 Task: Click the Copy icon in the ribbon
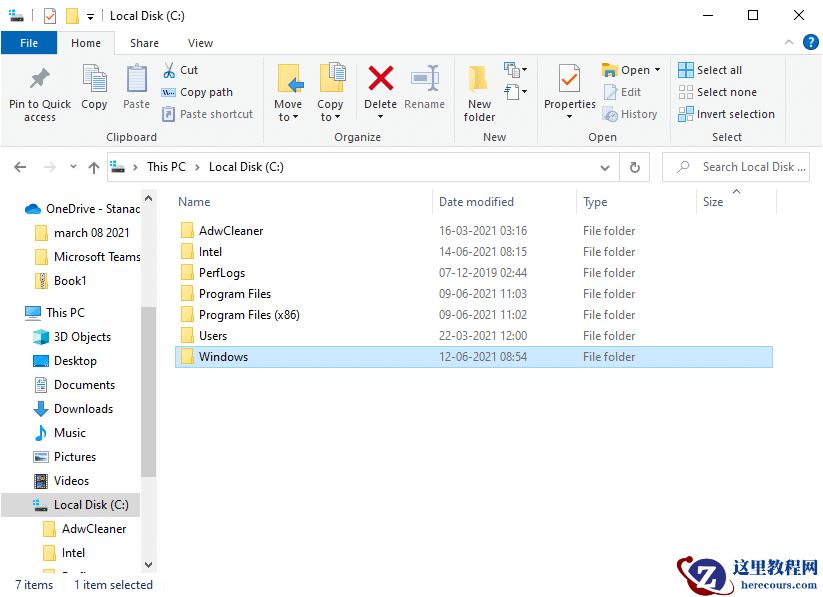(x=94, y=88)
